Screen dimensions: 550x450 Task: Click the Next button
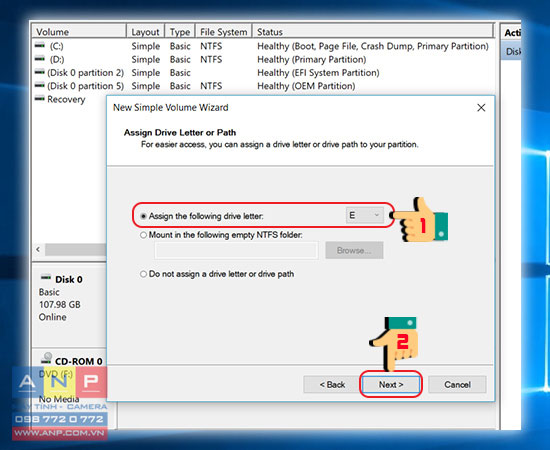[x=391, y=385]
